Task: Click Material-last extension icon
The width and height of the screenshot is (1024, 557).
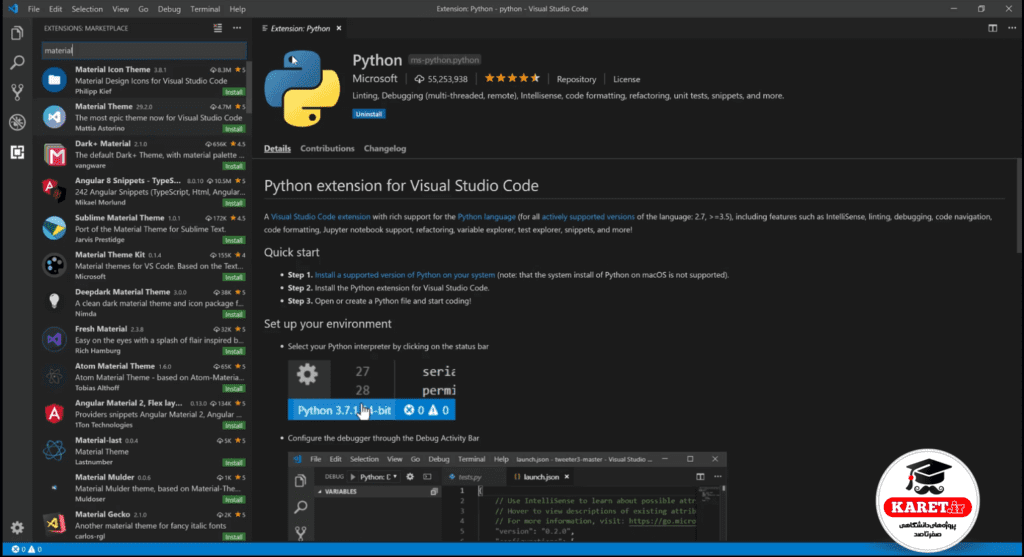Action: (54, 451)
